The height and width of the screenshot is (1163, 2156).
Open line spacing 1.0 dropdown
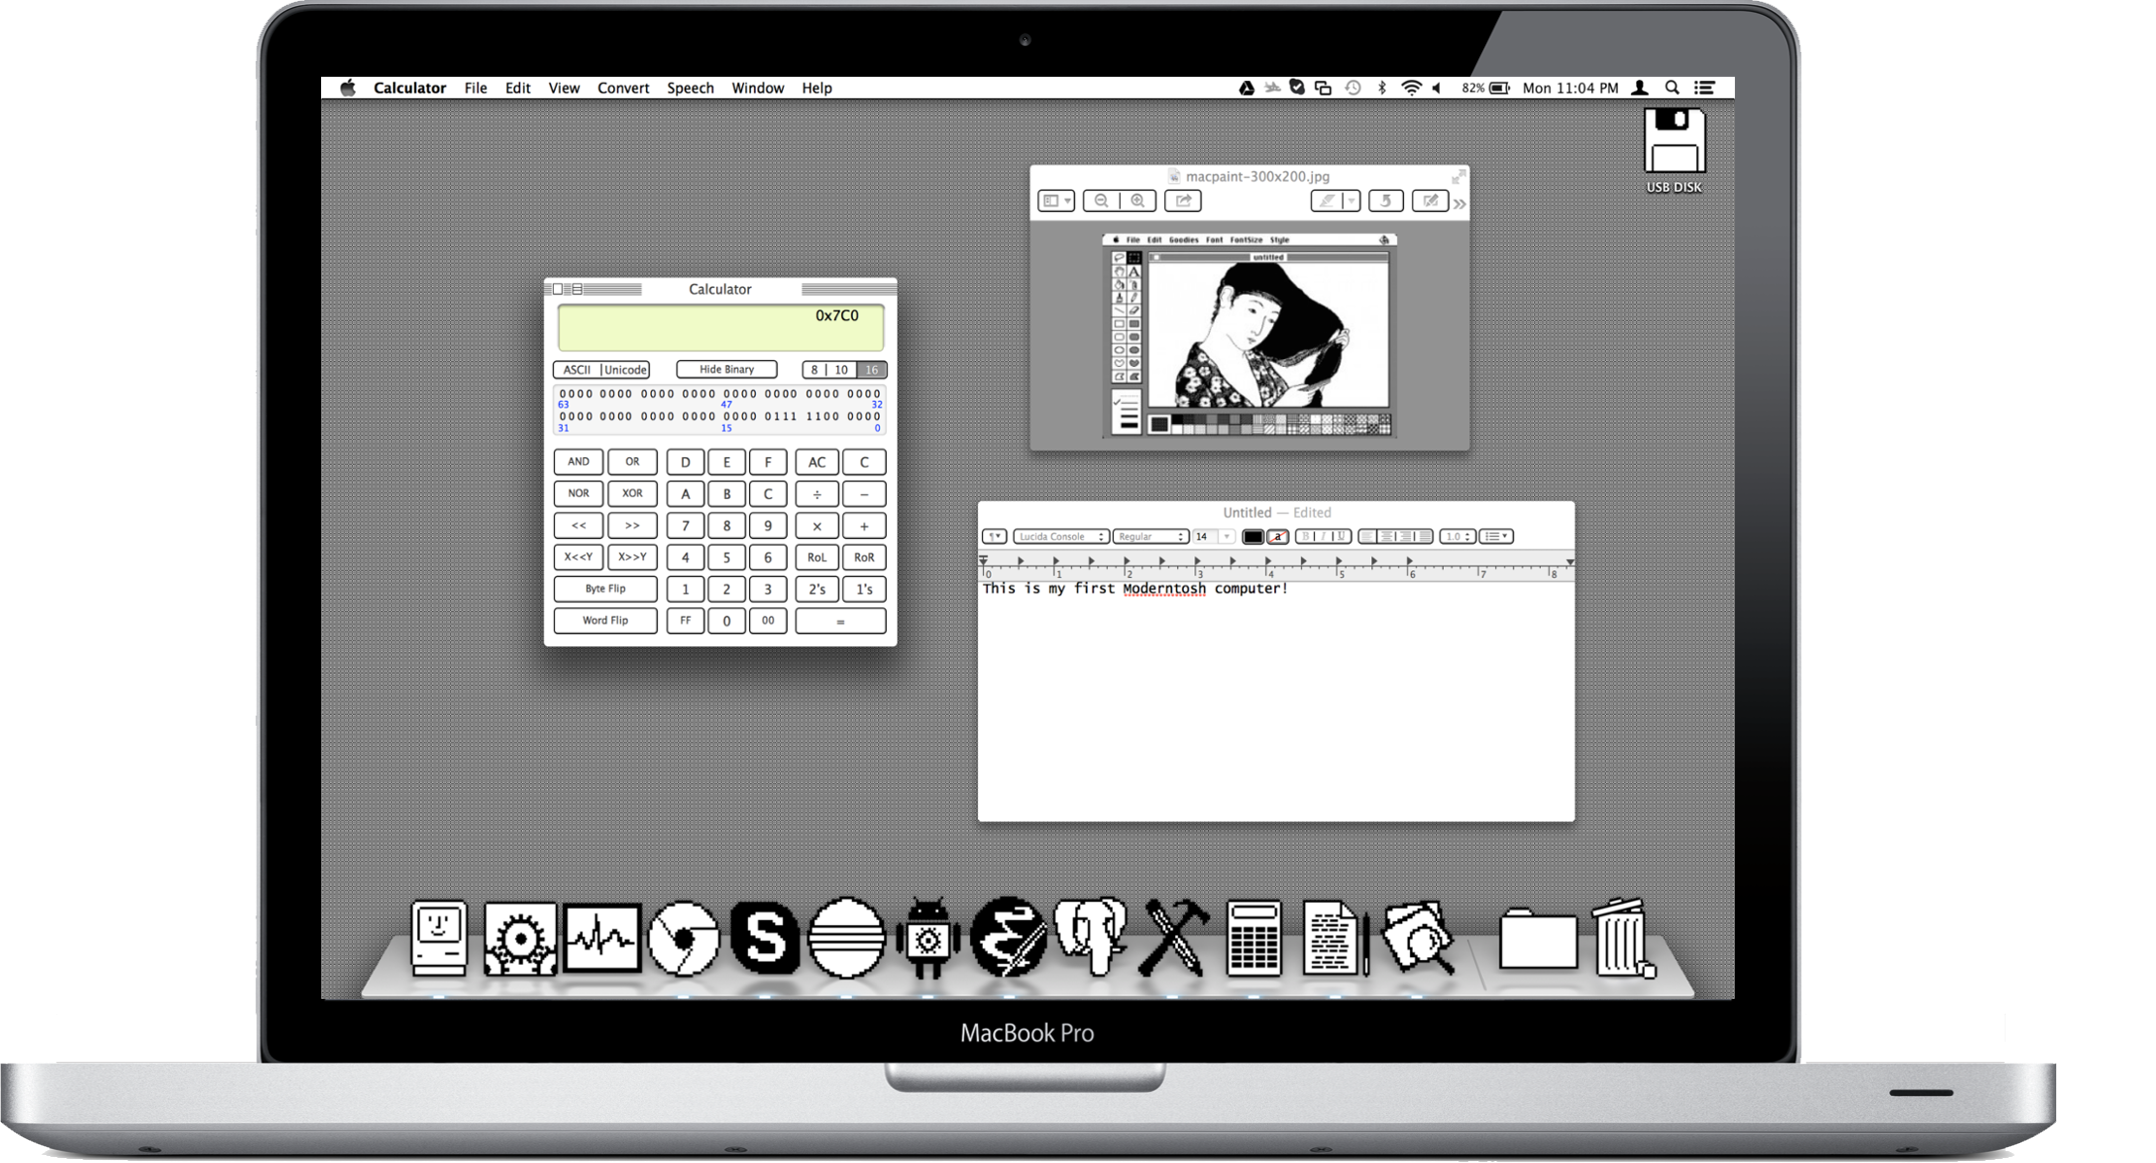tap(1457, 537)
